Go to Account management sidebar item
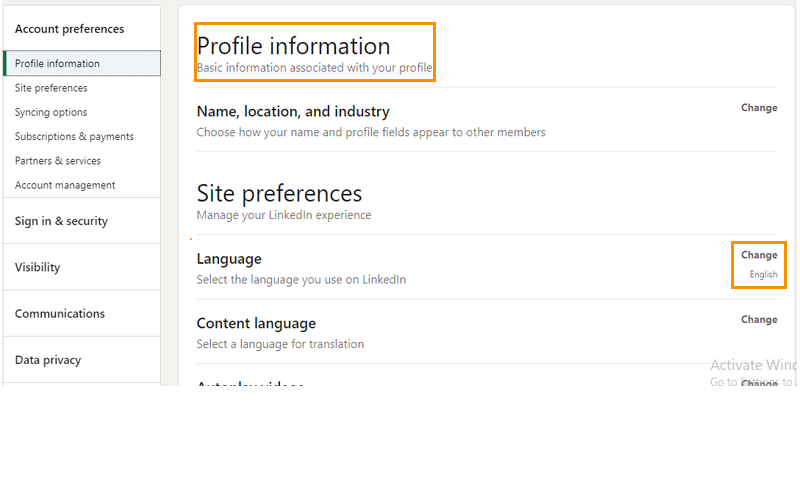The image size is (800, 500). pyautogui.click(x=65, y=185)
